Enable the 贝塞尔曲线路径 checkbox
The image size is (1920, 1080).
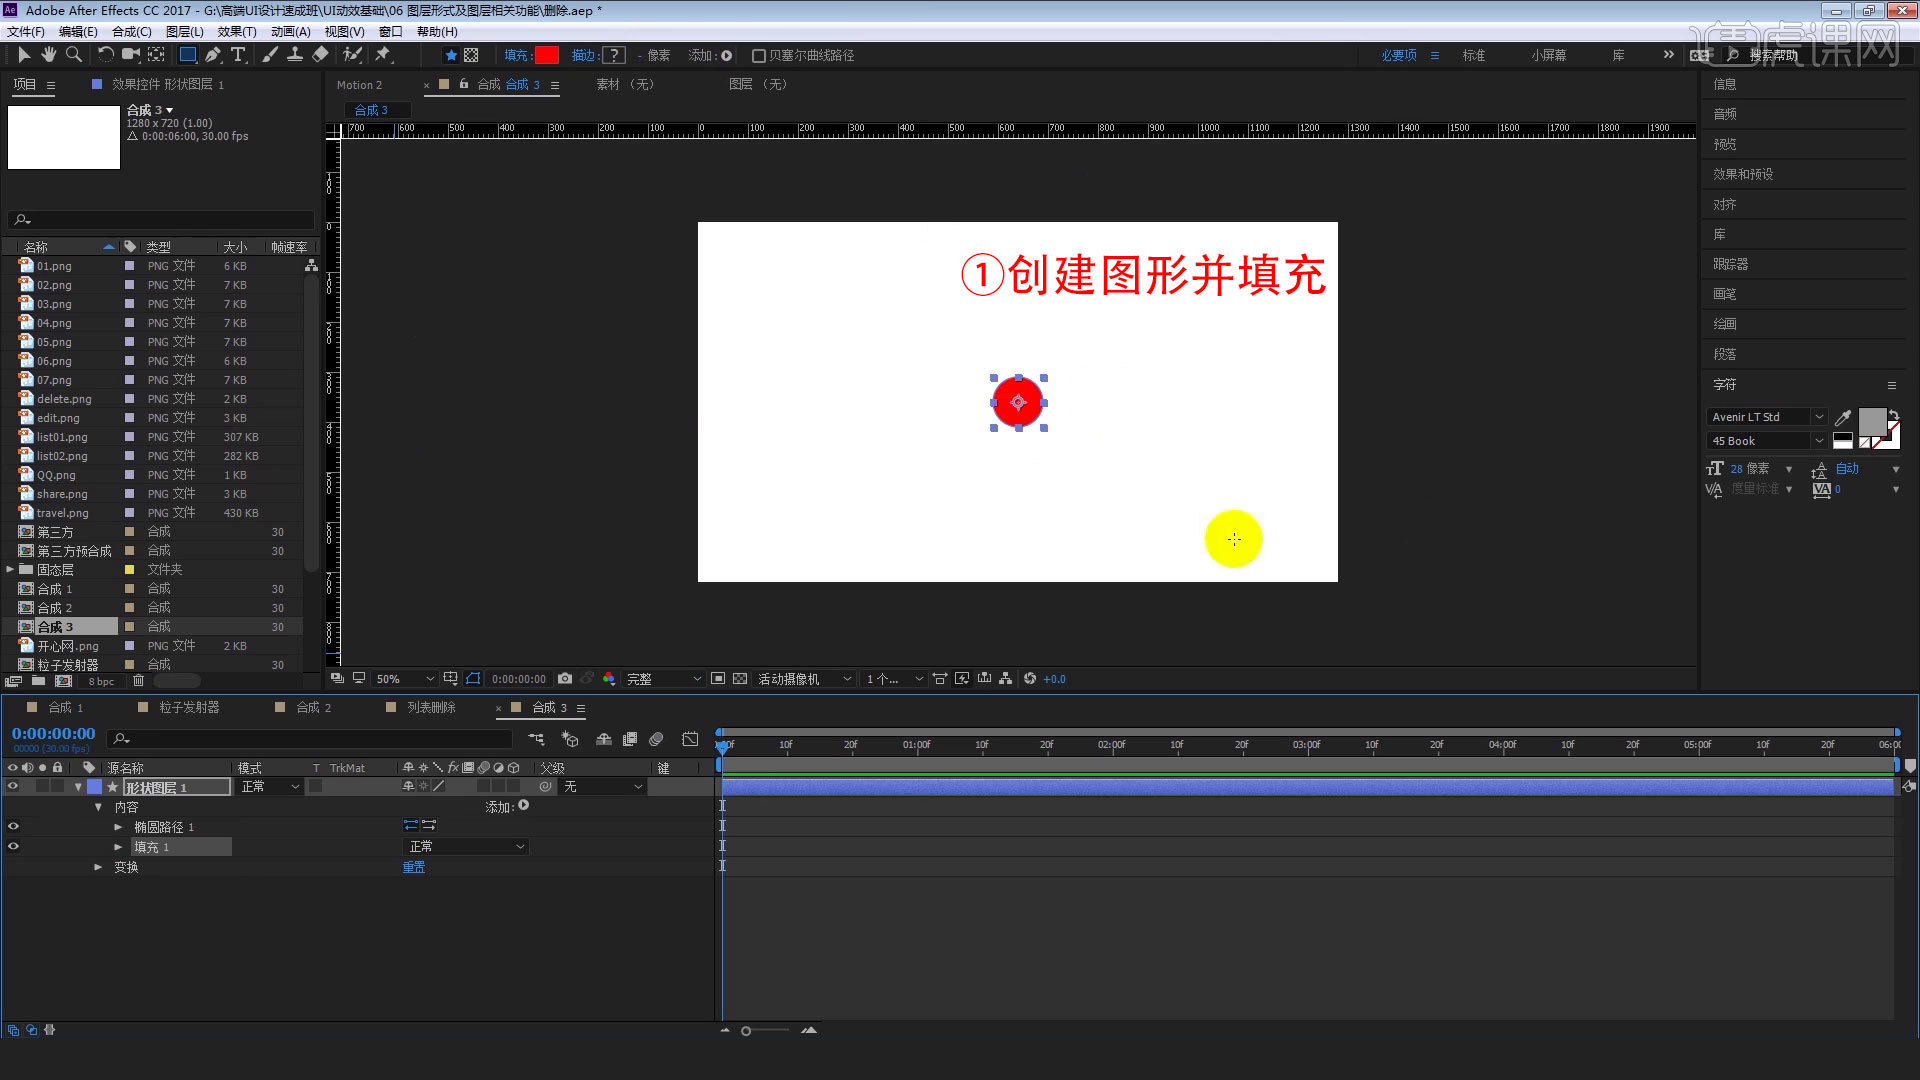click(759, 55)
